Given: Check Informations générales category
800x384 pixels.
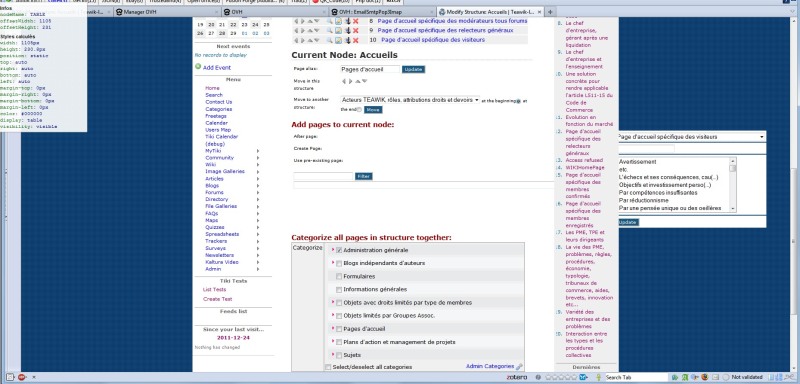Looking at the screenshot, I should point(339,290).
